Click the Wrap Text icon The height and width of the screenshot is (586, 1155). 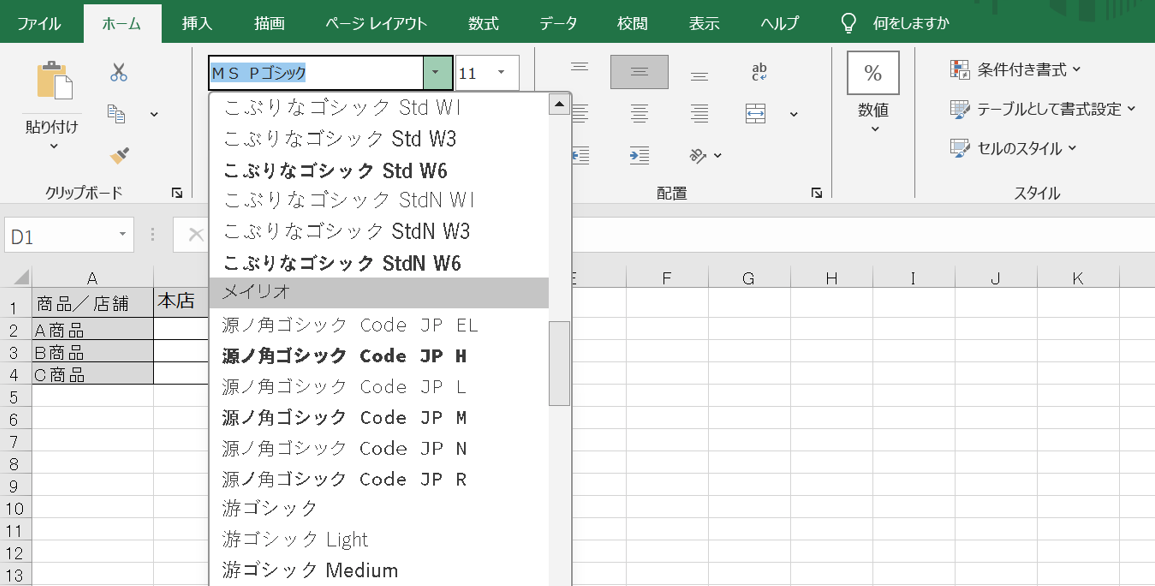759,72
